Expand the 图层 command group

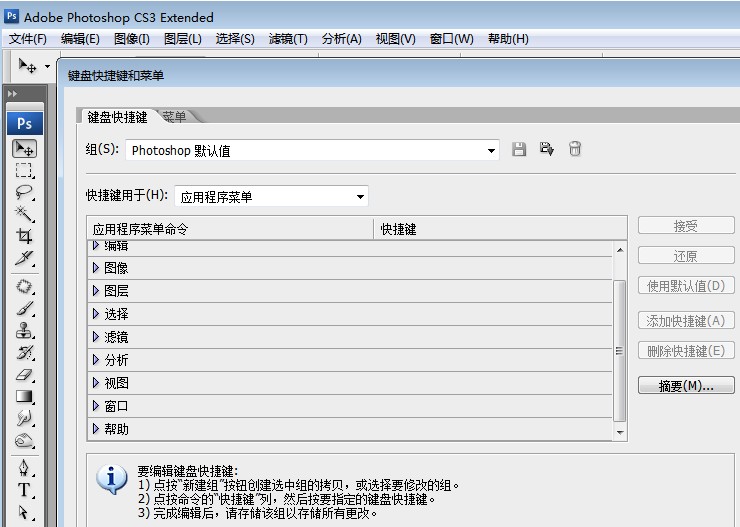96,291
